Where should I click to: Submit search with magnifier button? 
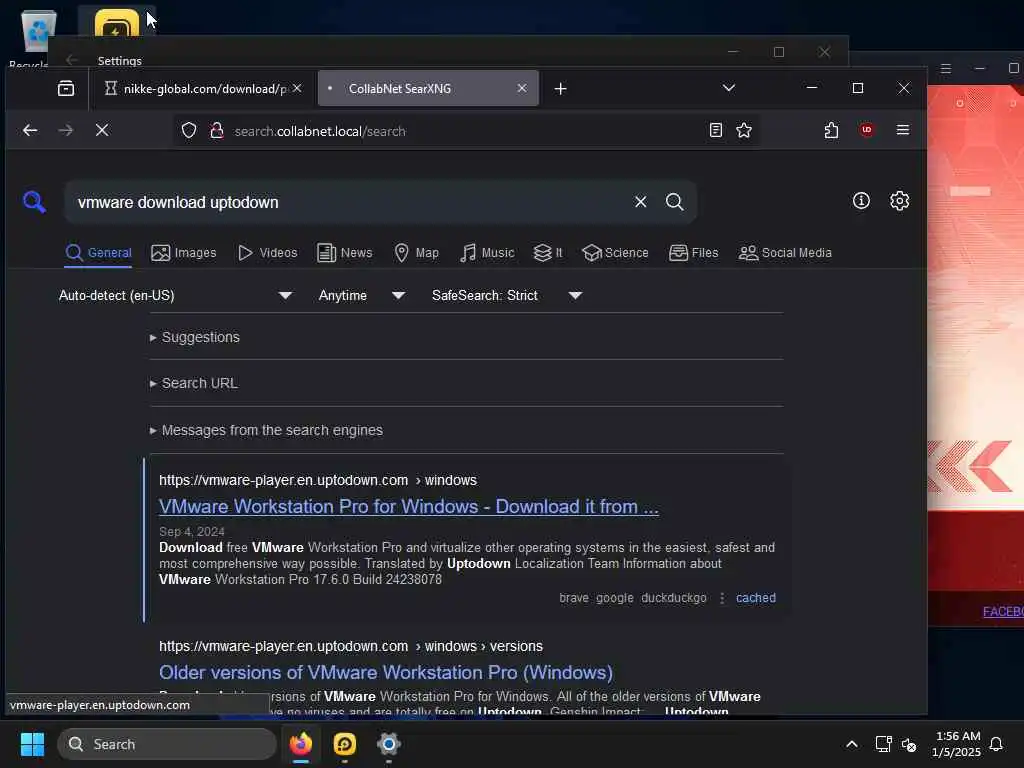click(675, 202)
